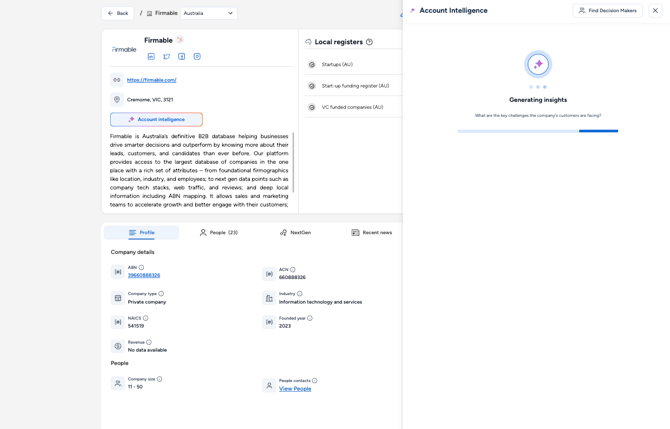Click the info icon next to Company type
Screen dimensions: 670x429
coord(161,294)
